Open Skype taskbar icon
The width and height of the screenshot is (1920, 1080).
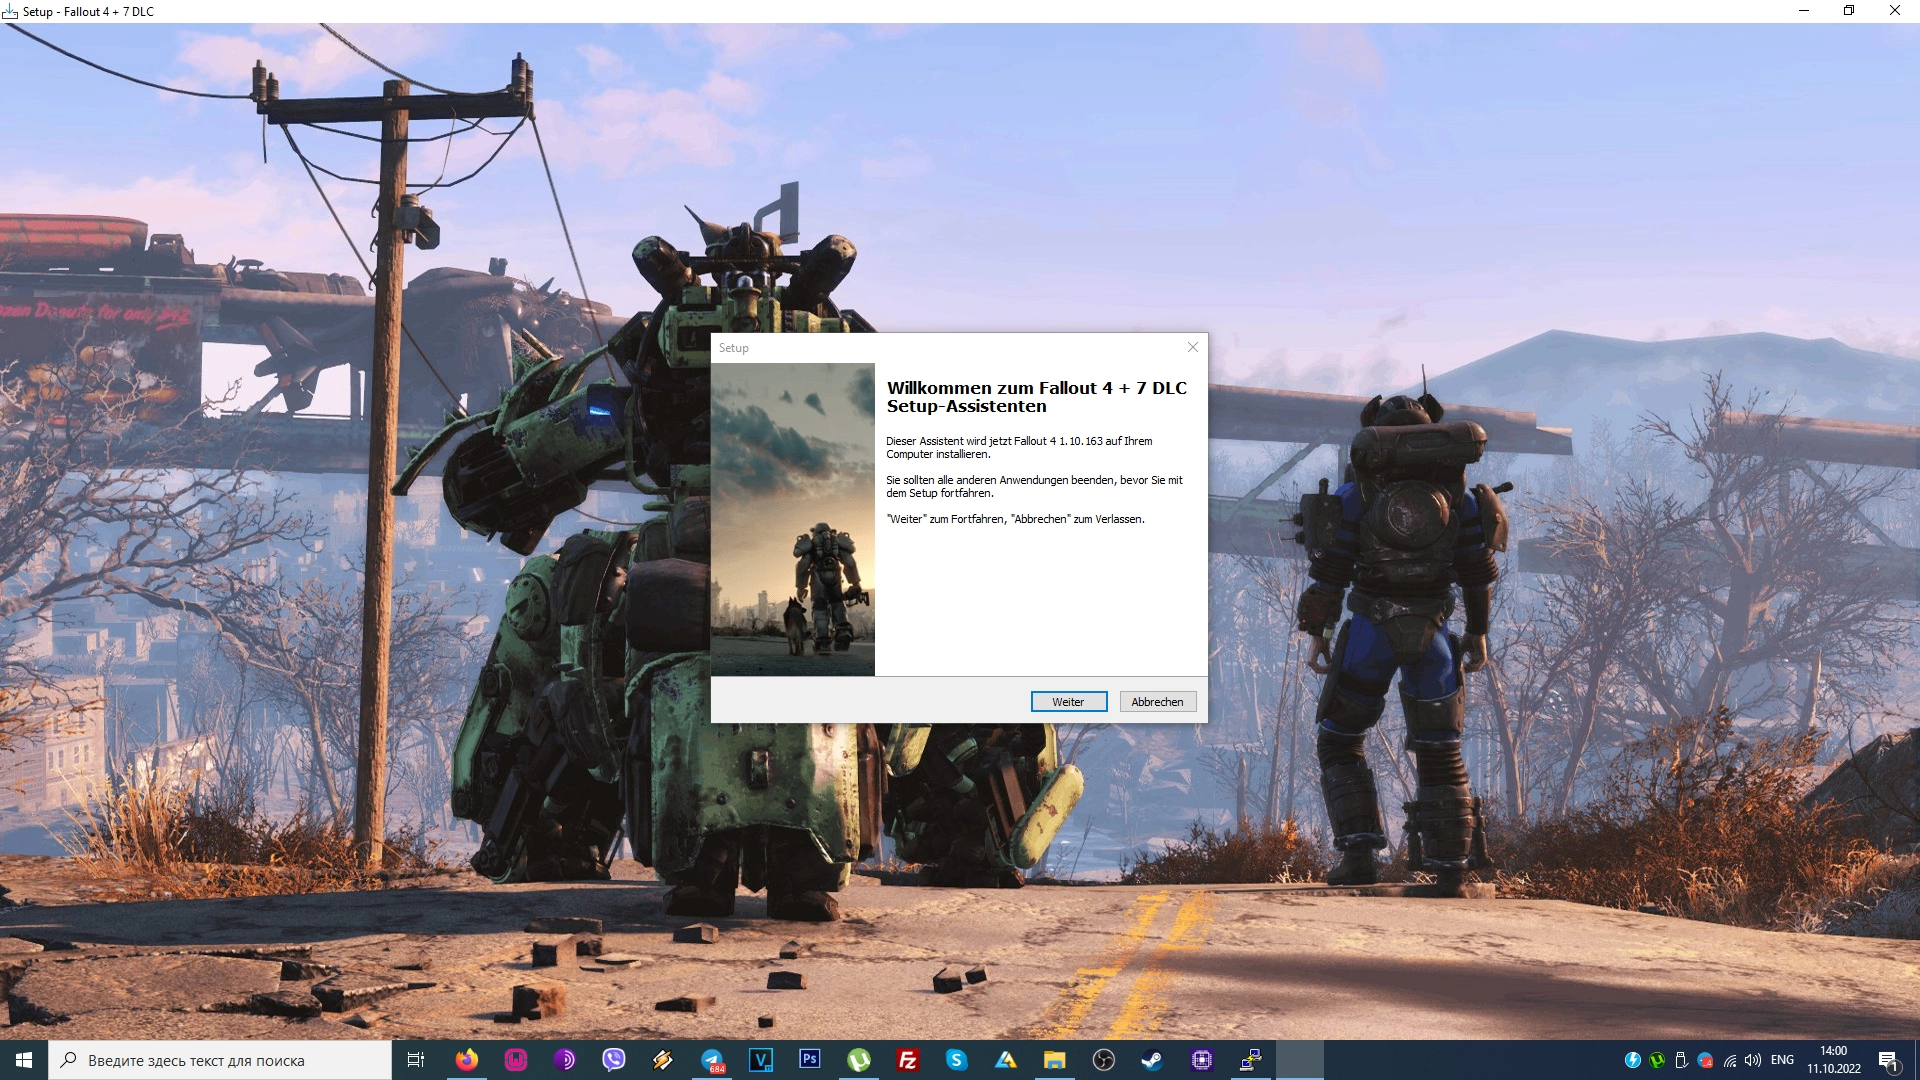957,1060
